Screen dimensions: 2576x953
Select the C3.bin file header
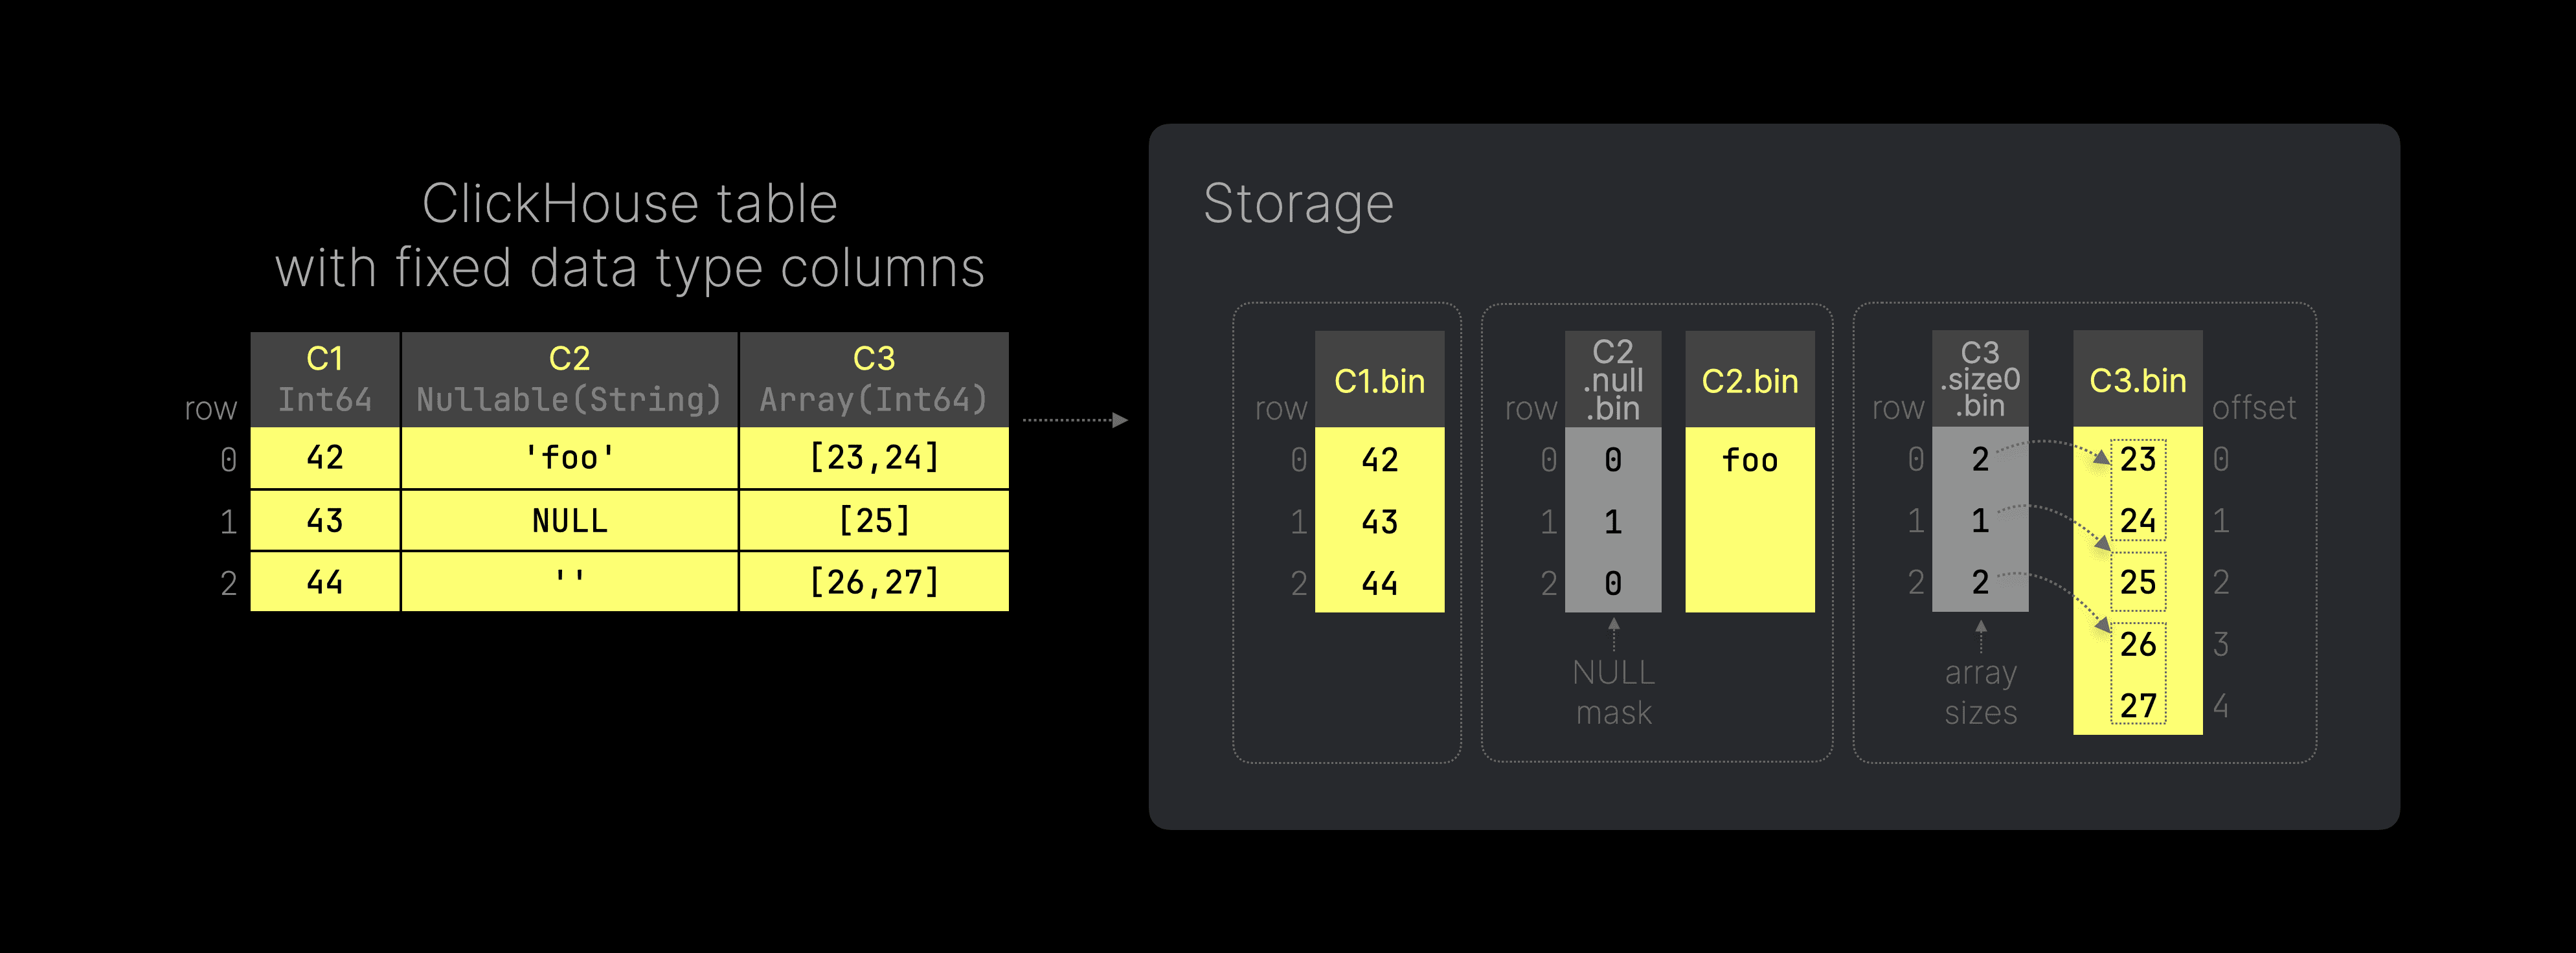click(x=2138, y=380)
